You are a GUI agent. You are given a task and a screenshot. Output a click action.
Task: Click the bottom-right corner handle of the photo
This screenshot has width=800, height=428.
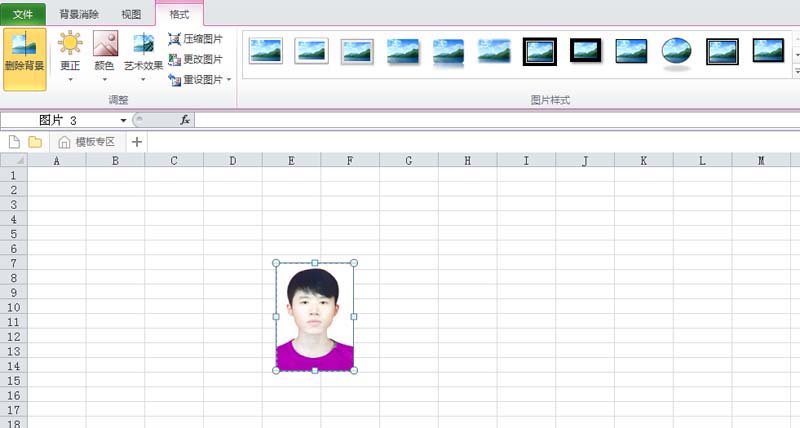(354, 370)
